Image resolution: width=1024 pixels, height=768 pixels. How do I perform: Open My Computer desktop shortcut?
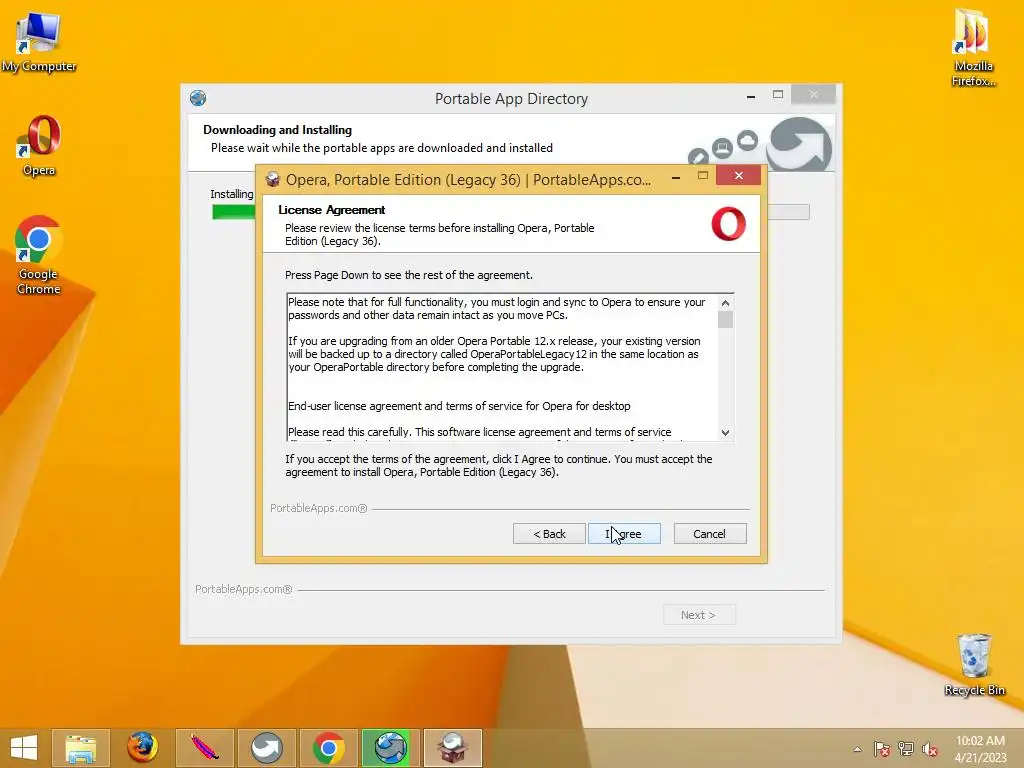pyautogui.click(x=39, y=42)
